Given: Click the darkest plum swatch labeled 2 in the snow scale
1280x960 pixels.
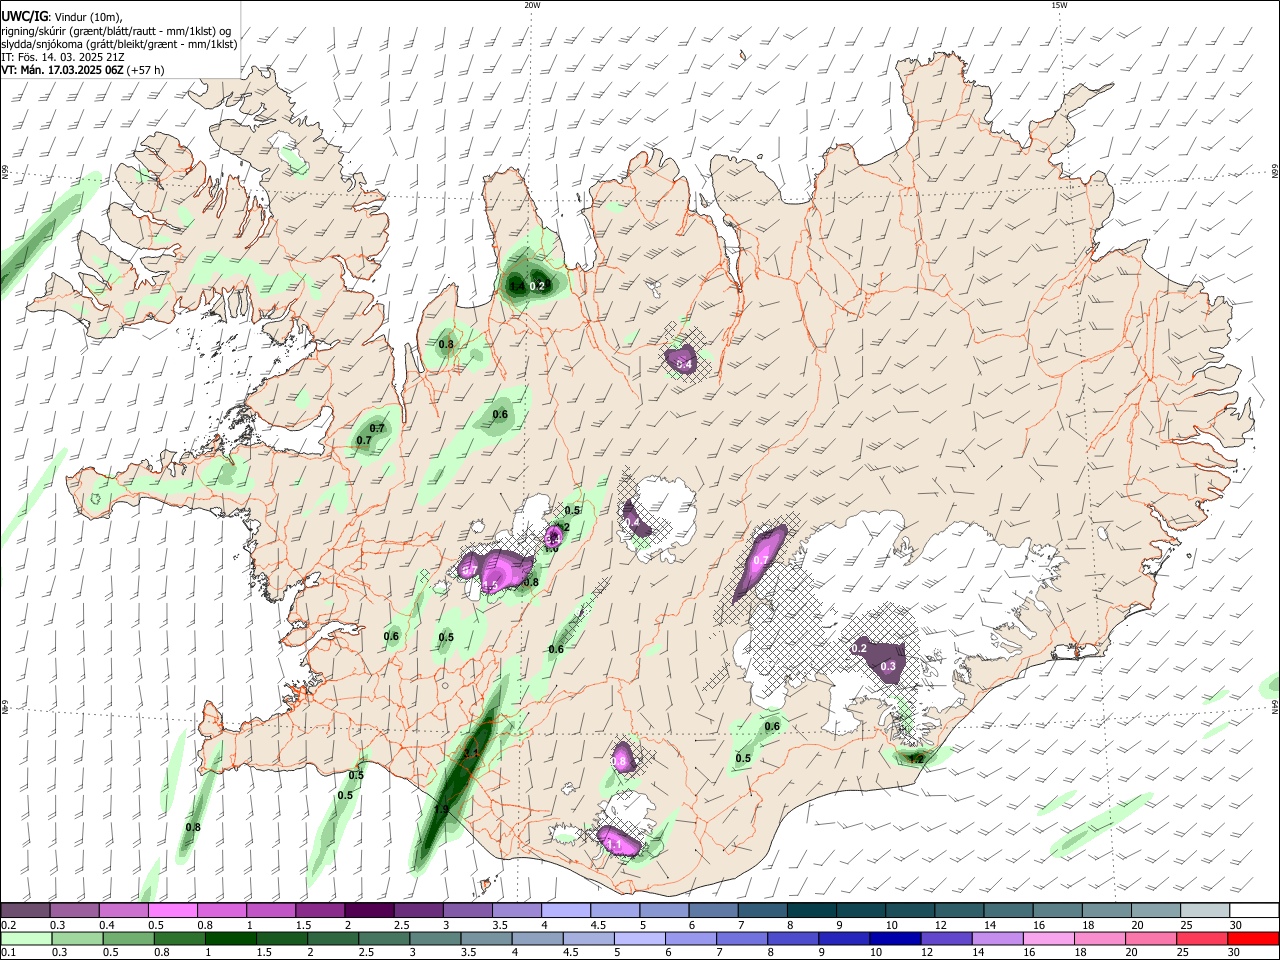Looking at the screenshot, I should (x=369, y=910).
